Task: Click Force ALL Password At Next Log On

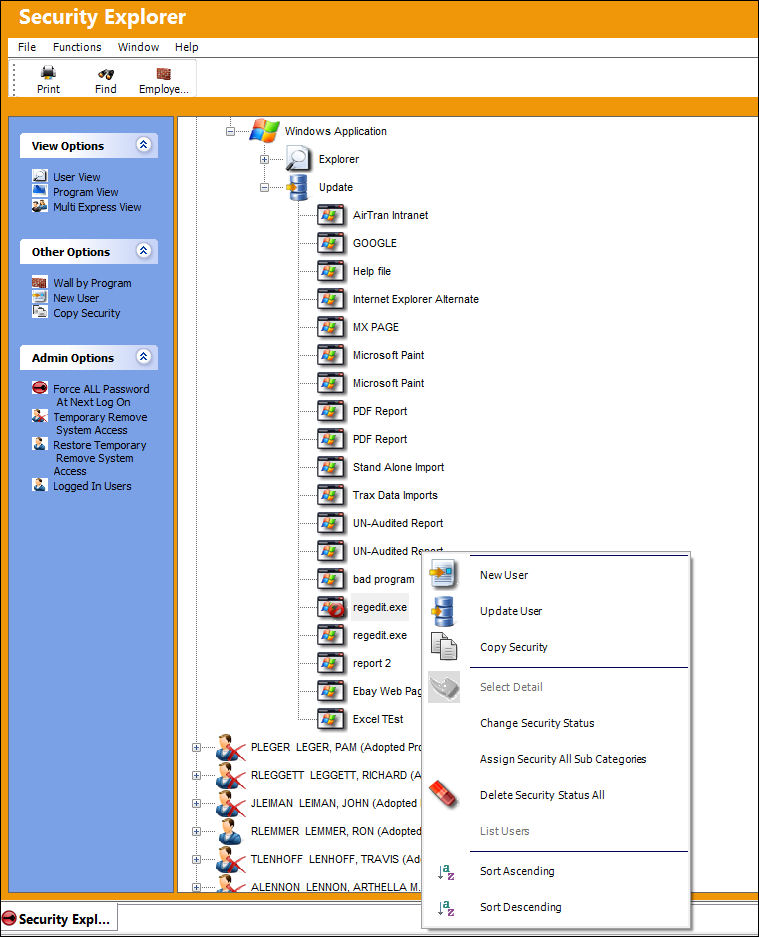Action: (x=101, y=395)
